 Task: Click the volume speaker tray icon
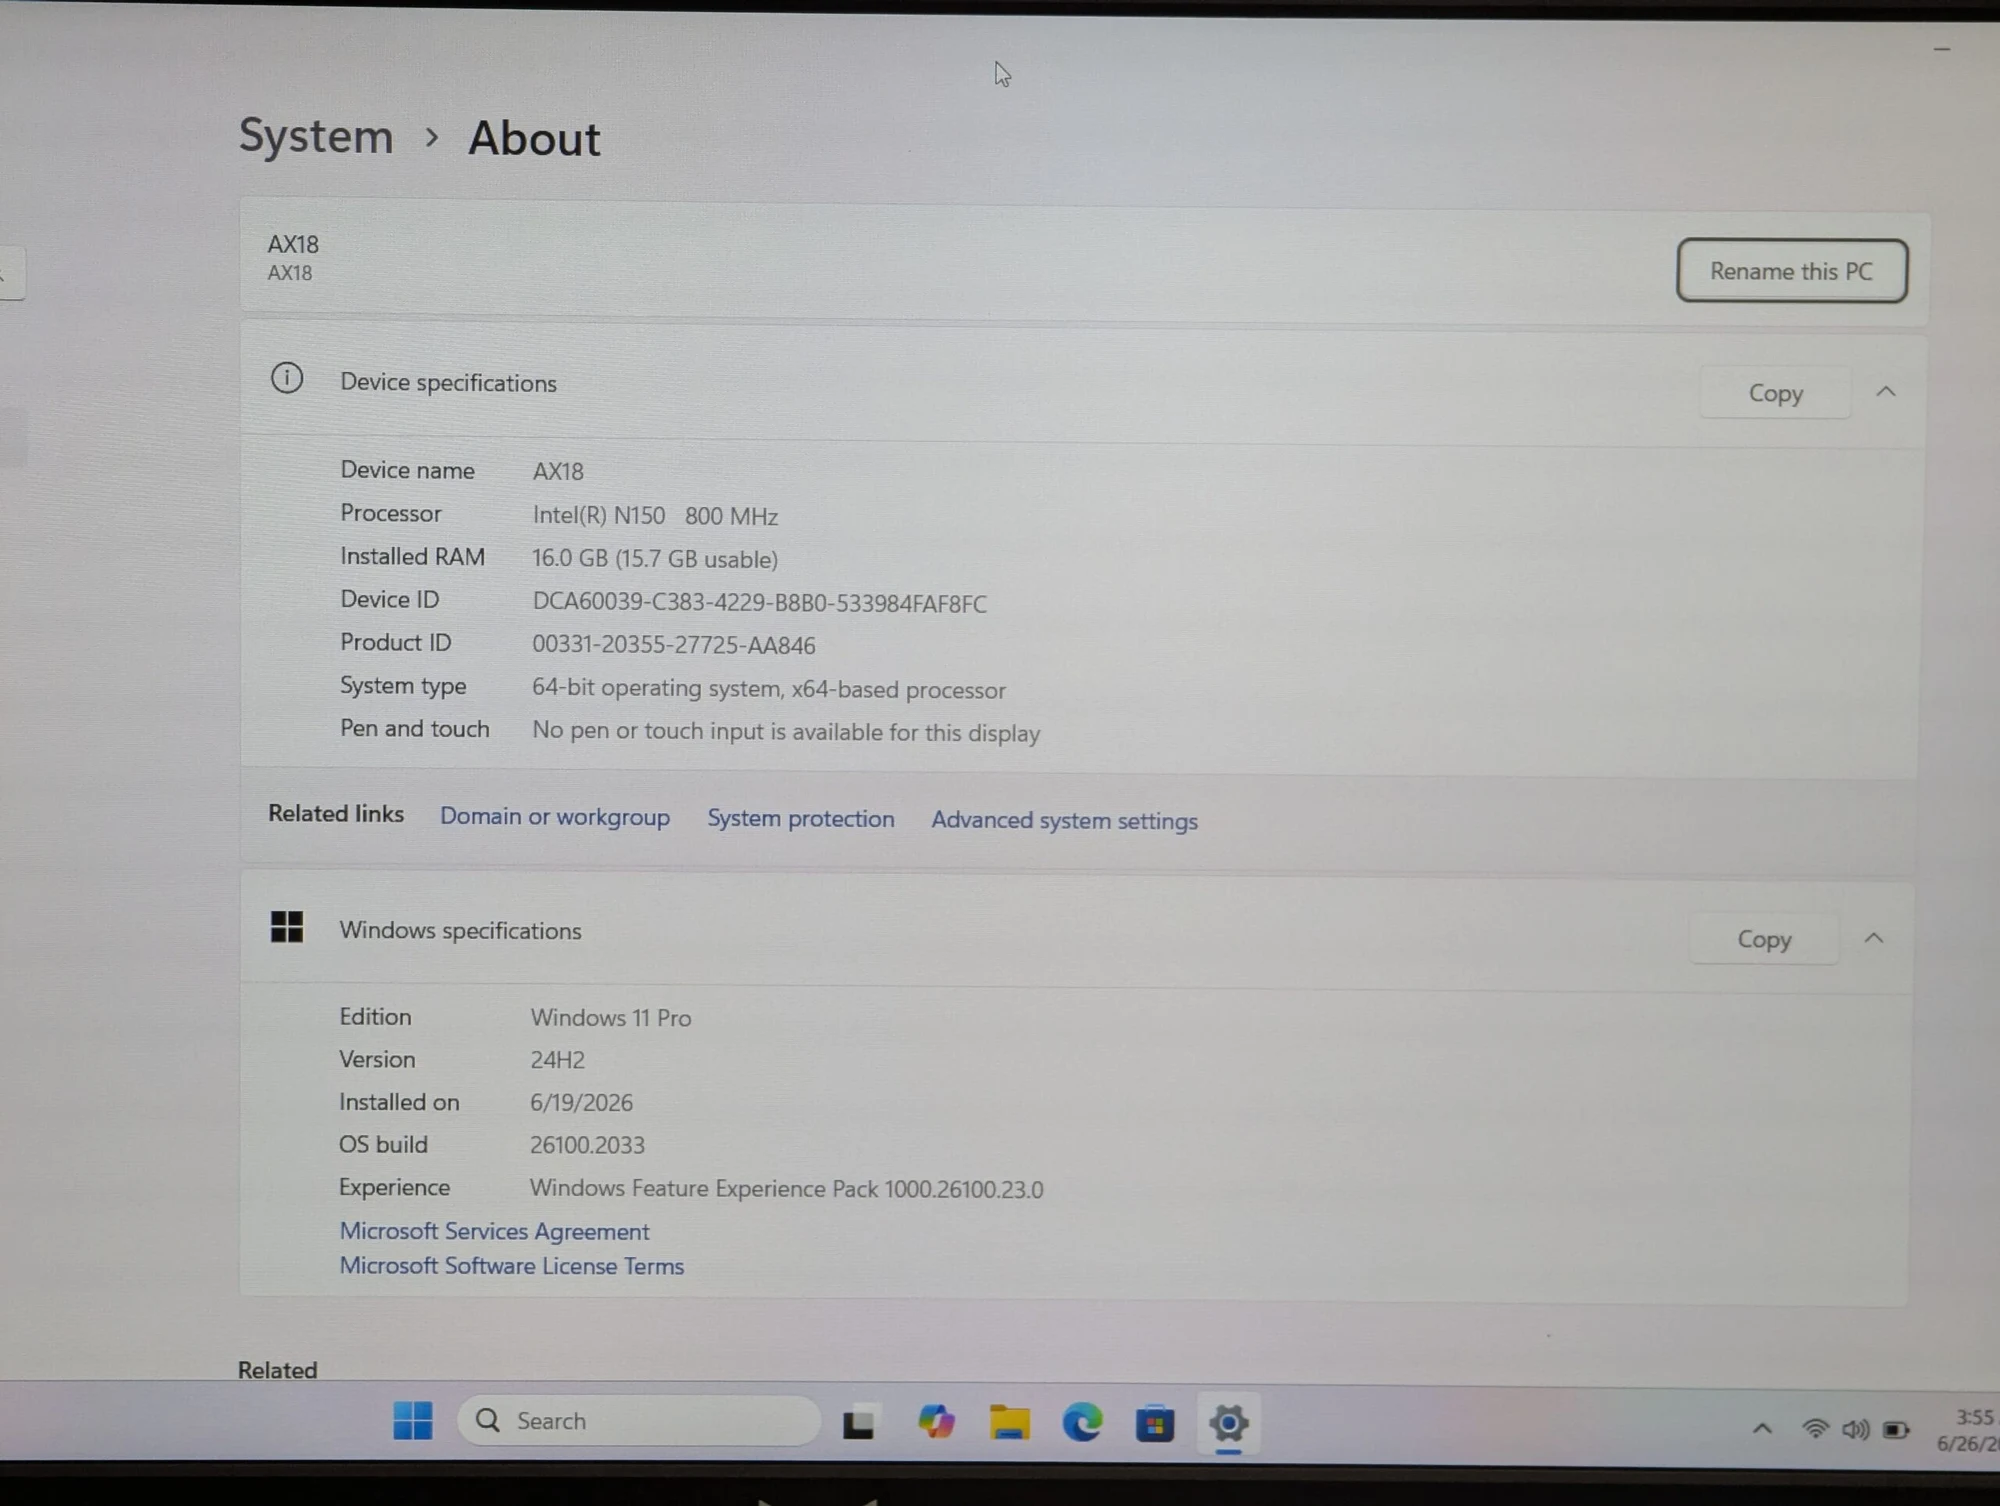tap(1855, 1430)
